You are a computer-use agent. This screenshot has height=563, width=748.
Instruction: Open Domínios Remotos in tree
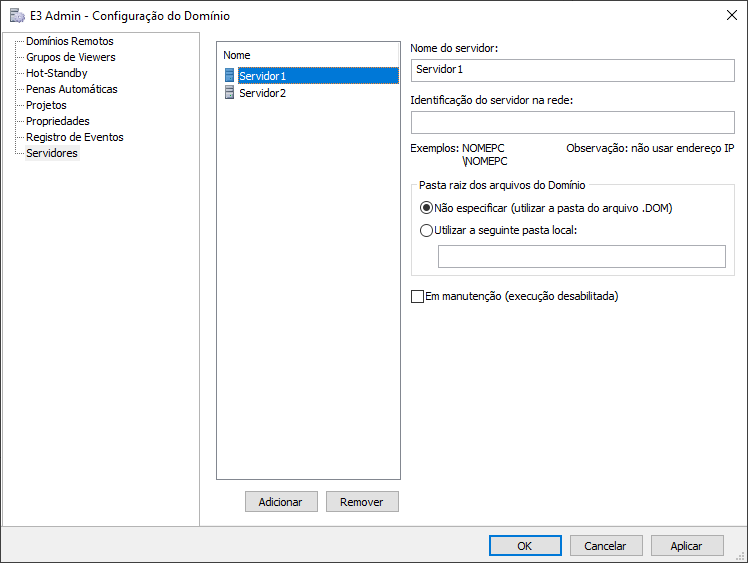(x=69, y=41)
